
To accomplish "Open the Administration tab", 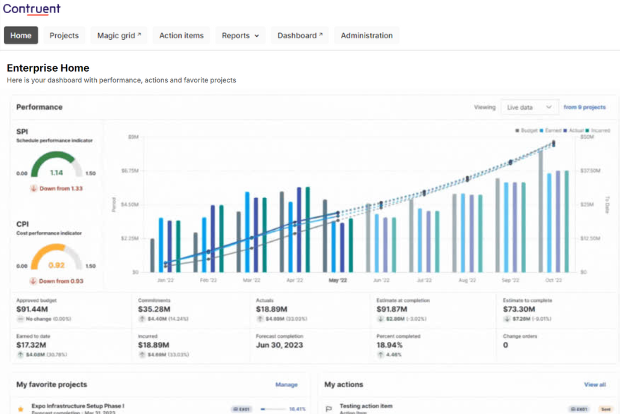I will 367,36.
